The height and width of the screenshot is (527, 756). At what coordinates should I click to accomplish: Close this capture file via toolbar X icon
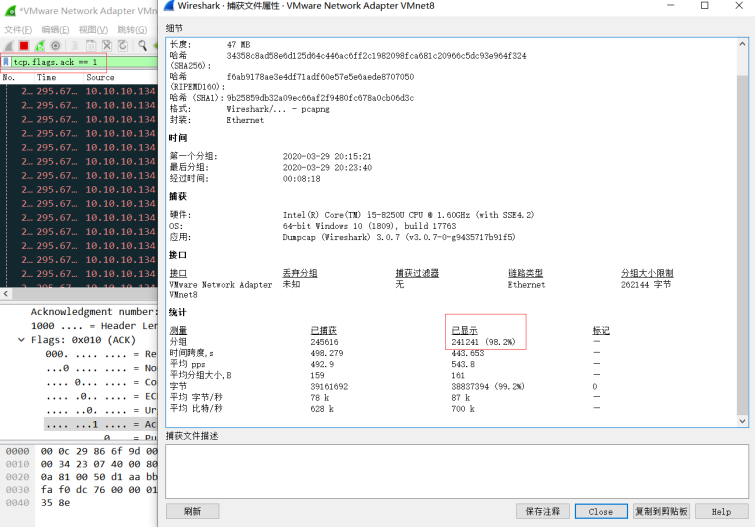click(x=107, y=46)
